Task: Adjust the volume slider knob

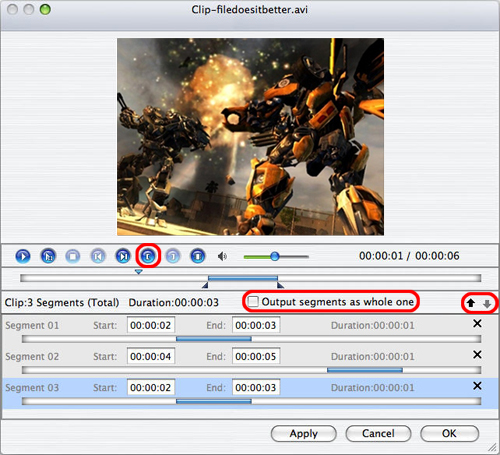Action: pos(275,256)
